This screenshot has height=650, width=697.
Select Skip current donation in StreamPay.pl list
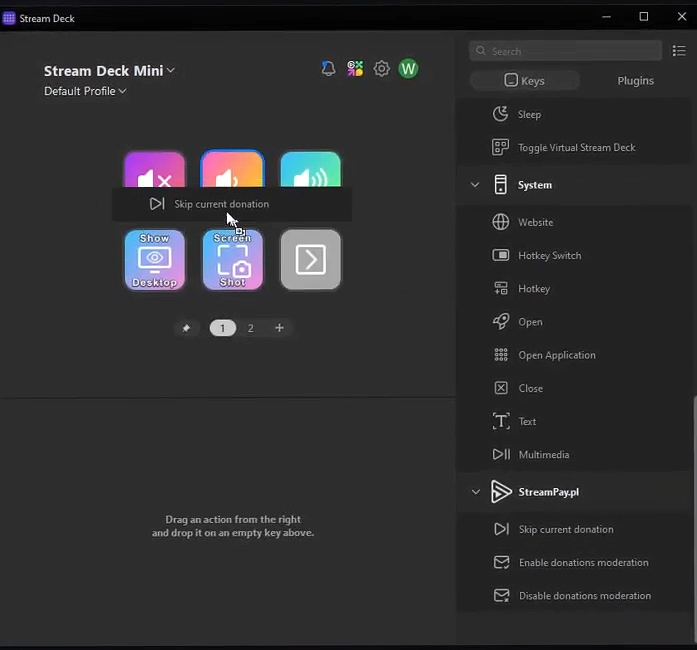point(573,530)
